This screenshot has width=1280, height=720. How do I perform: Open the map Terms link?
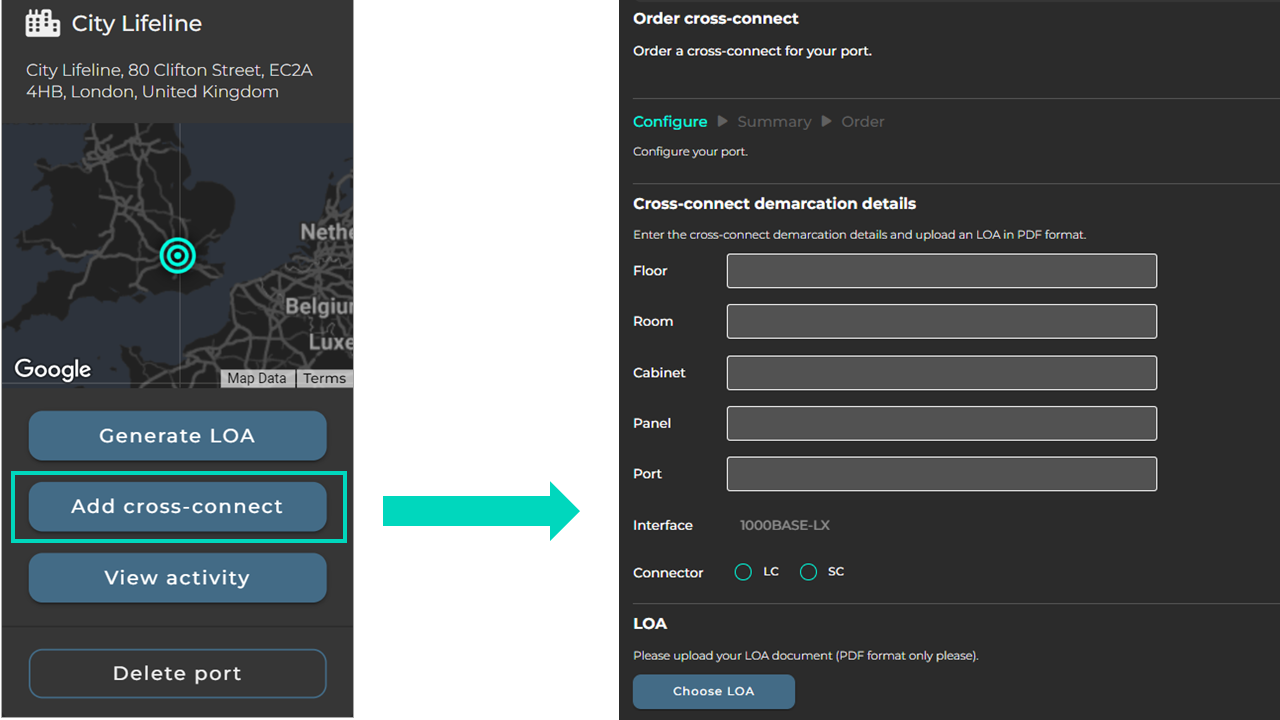coord(324,378)
